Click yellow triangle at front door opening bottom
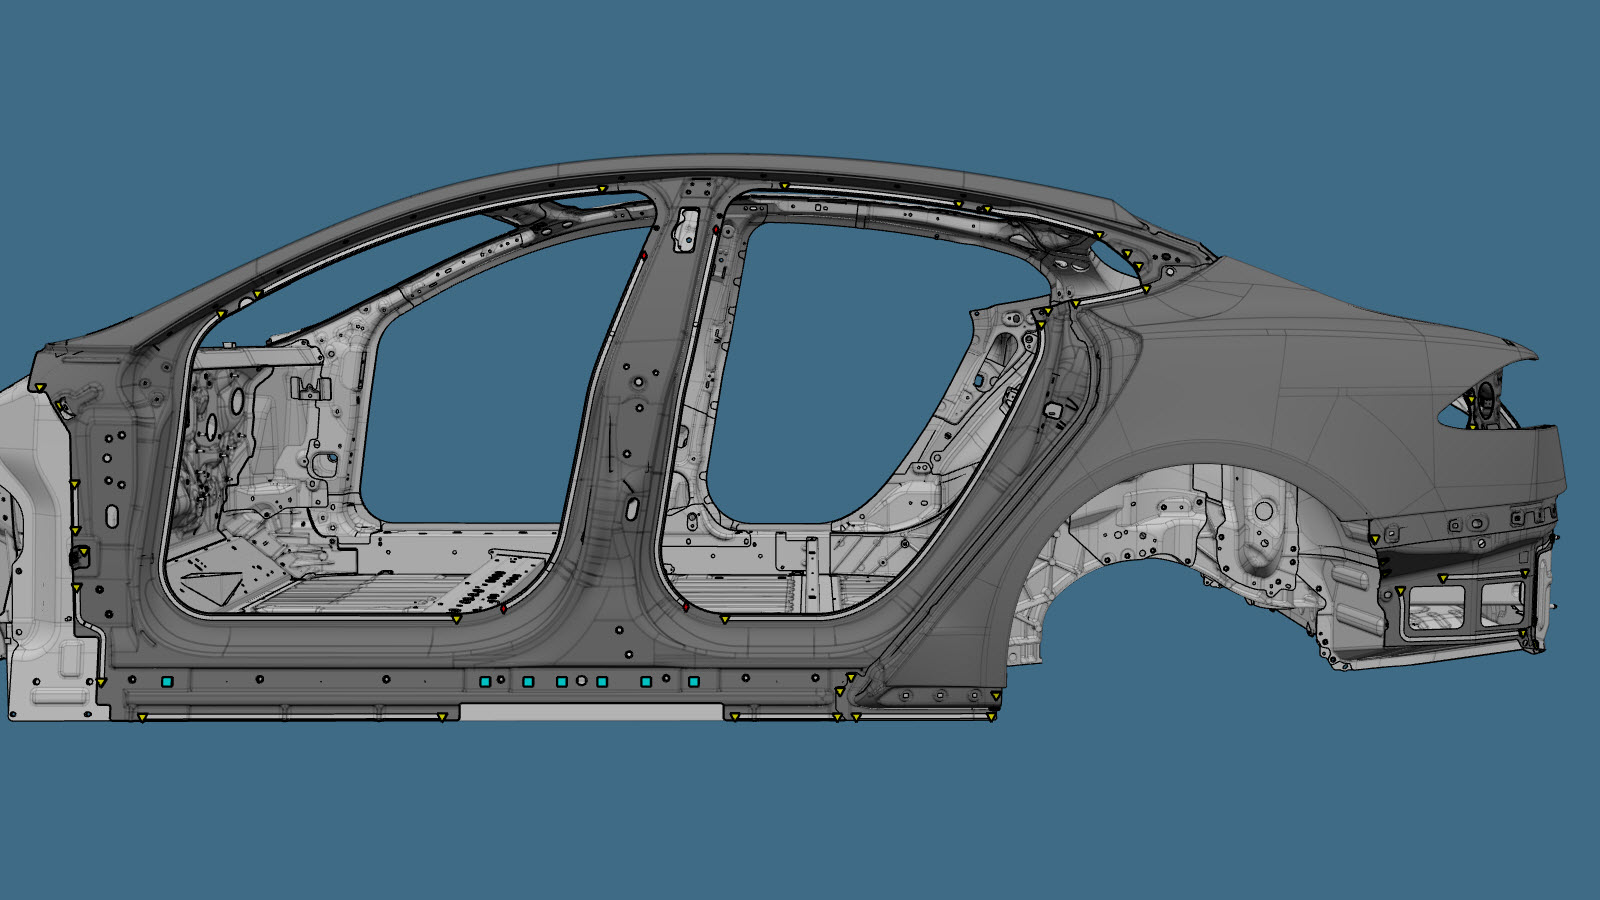The width and height of the screenshot is (1600, 900). (x=457, y=620)
